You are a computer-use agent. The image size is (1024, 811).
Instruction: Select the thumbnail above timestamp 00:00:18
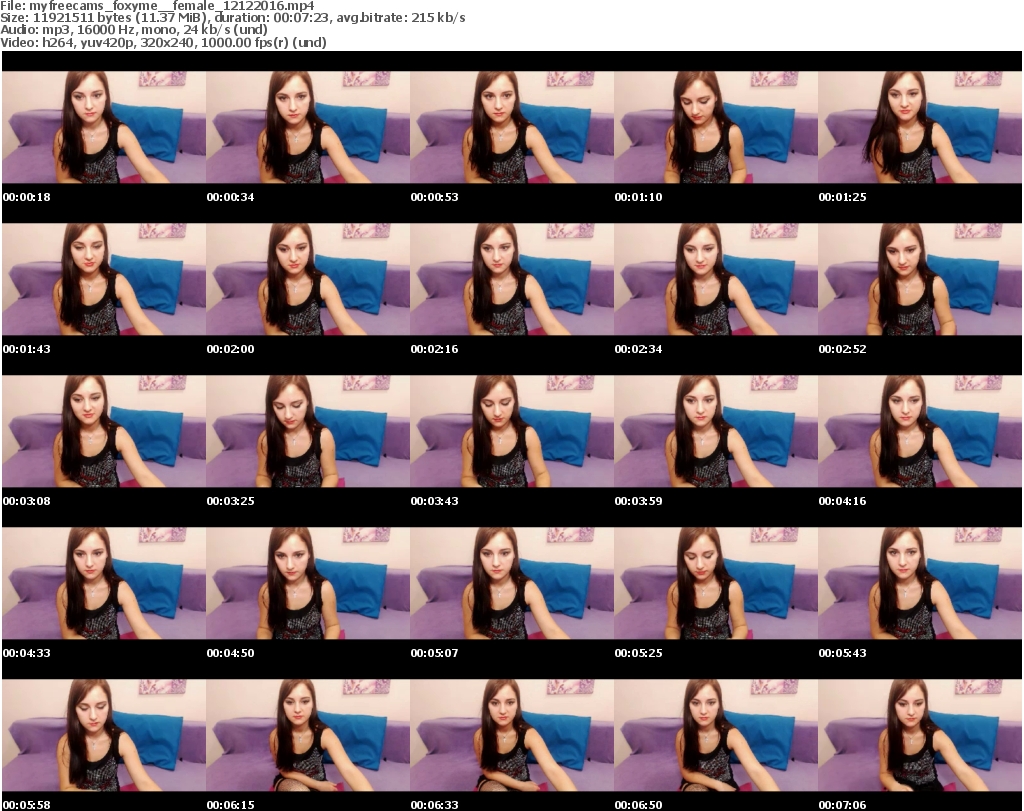click(x=104, y=127)
